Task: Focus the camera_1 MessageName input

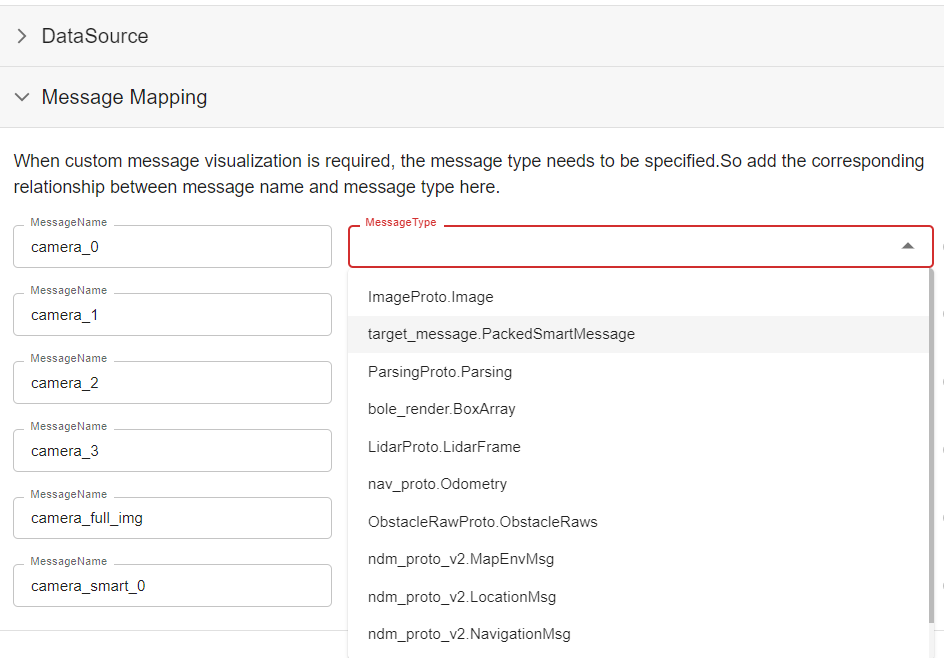Action: 172,315
